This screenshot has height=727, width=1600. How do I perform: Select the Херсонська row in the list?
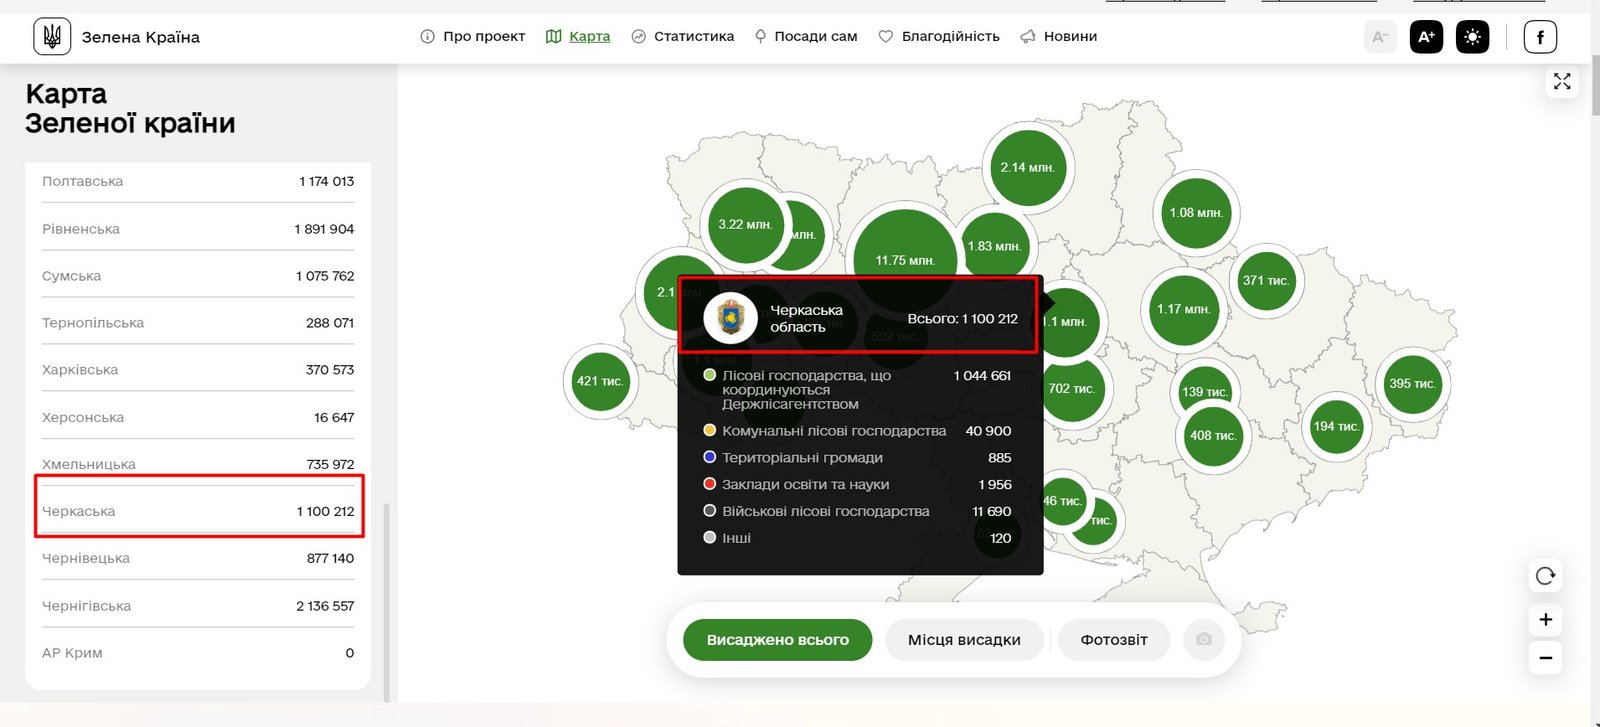pos(198,417)
